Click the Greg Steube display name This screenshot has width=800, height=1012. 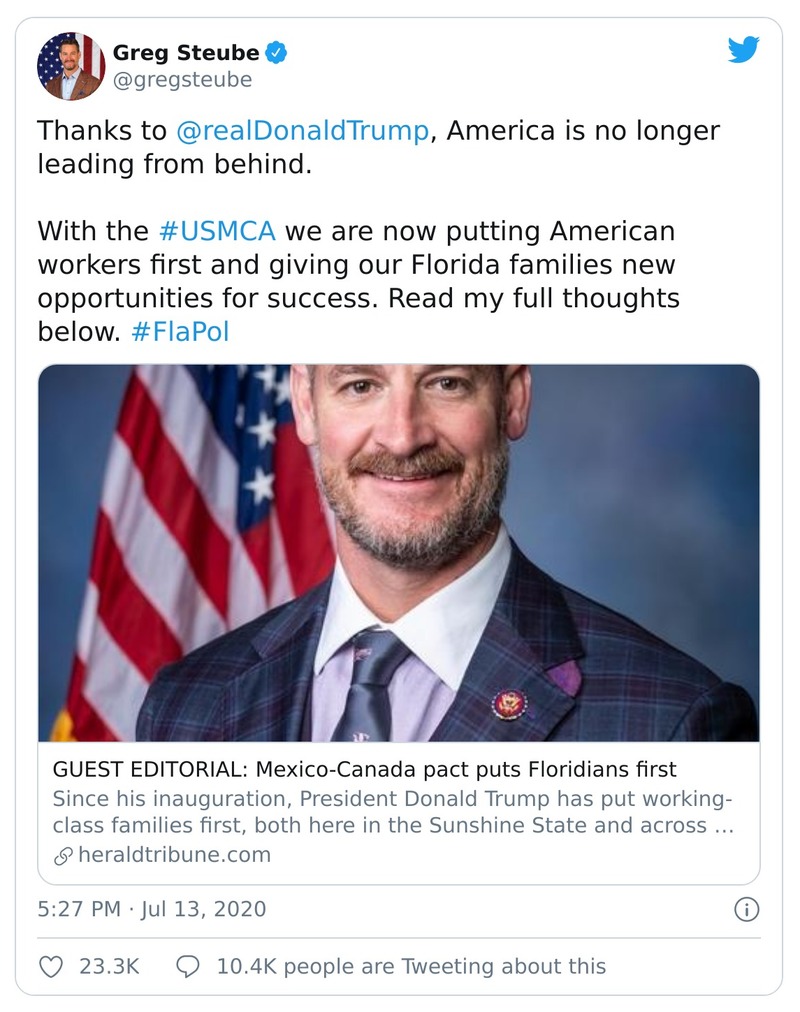(185, 52)
